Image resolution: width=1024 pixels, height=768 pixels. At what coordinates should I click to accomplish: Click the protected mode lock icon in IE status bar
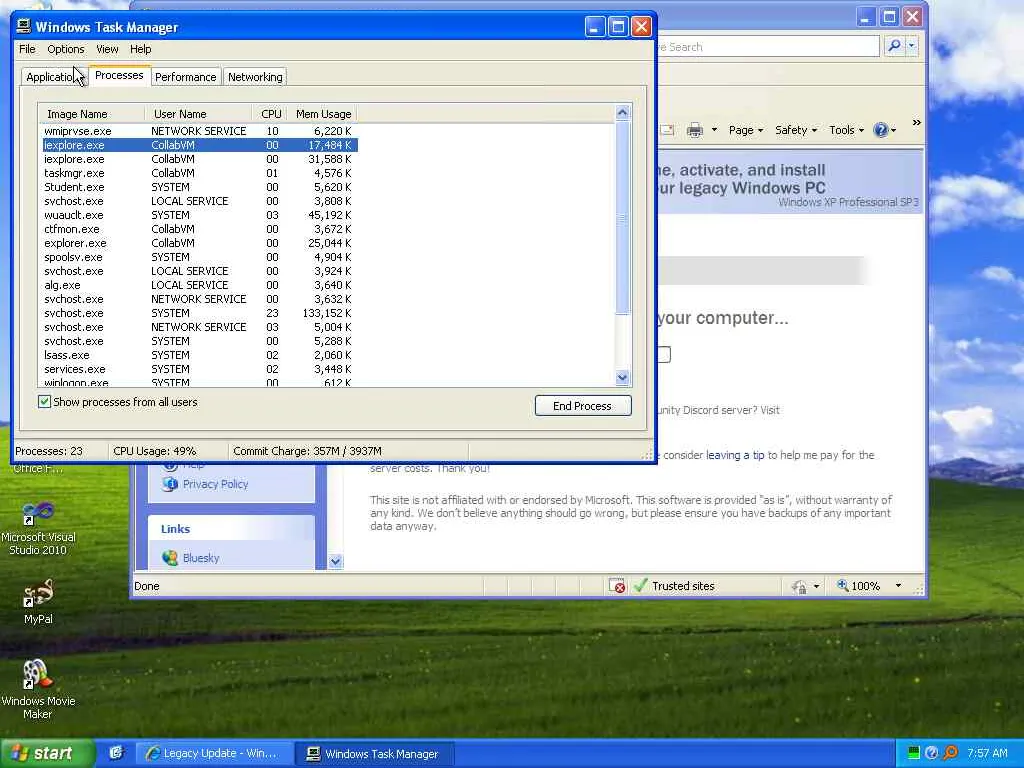click(x=799, y=586)
